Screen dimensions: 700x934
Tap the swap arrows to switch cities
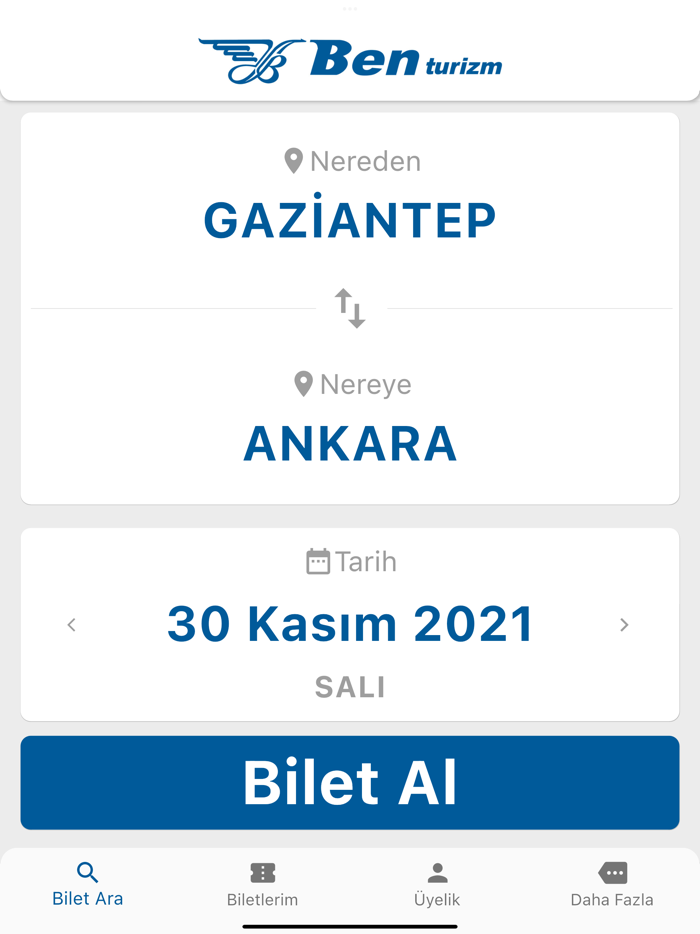point(350,307)
